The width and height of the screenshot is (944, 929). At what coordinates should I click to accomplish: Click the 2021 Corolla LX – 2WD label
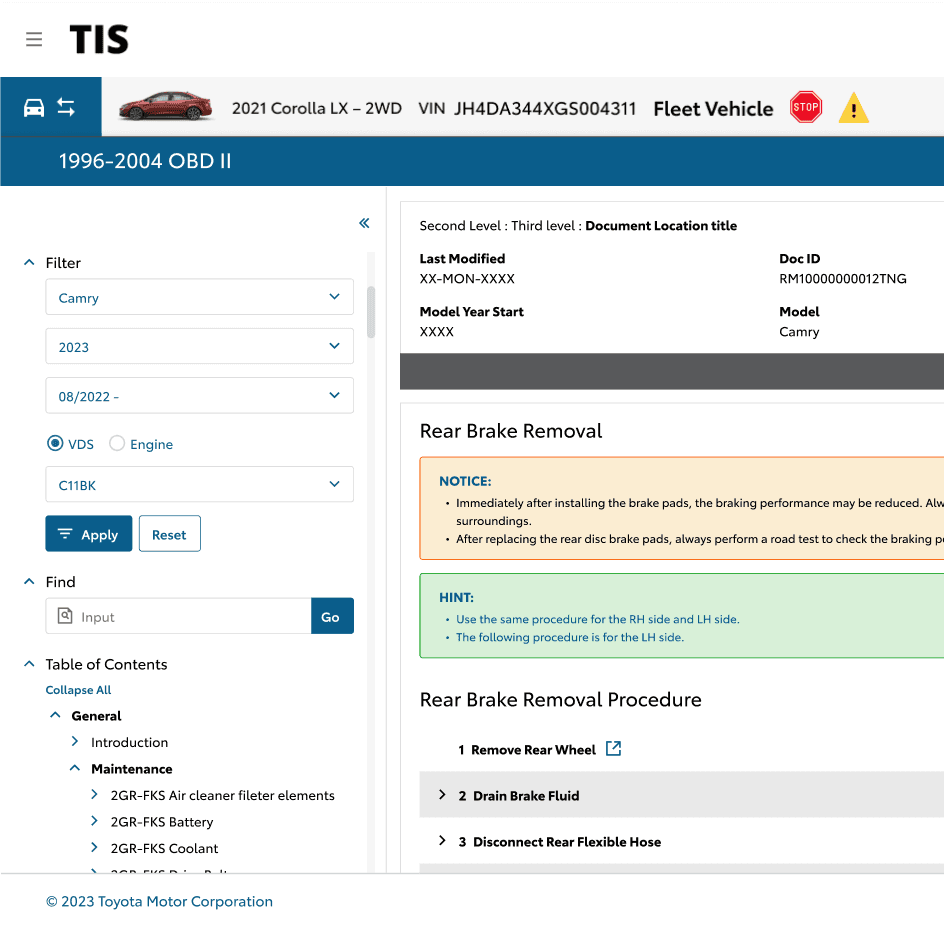(x=317, y=108)
